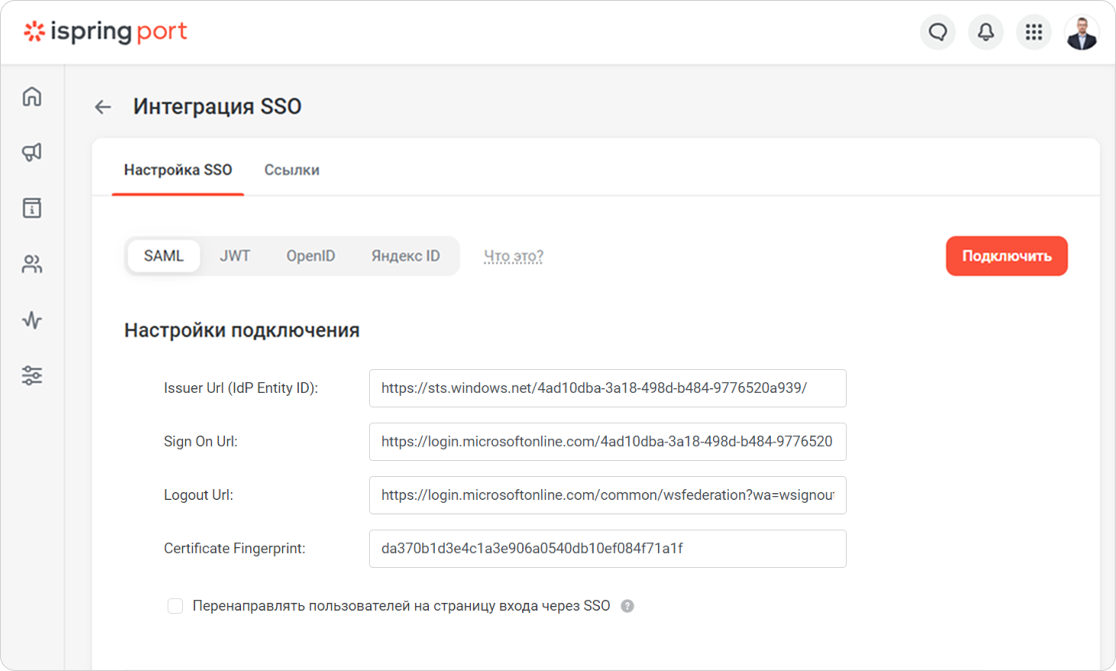Open the Что это? help link
1116x671 pixels.
tap(514, 256)
